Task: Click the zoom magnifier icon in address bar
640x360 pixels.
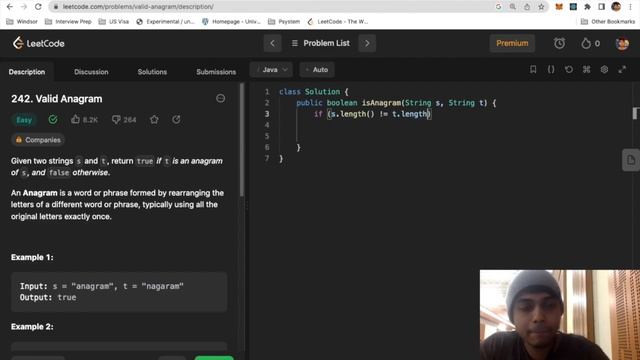Action: point(513,7)
